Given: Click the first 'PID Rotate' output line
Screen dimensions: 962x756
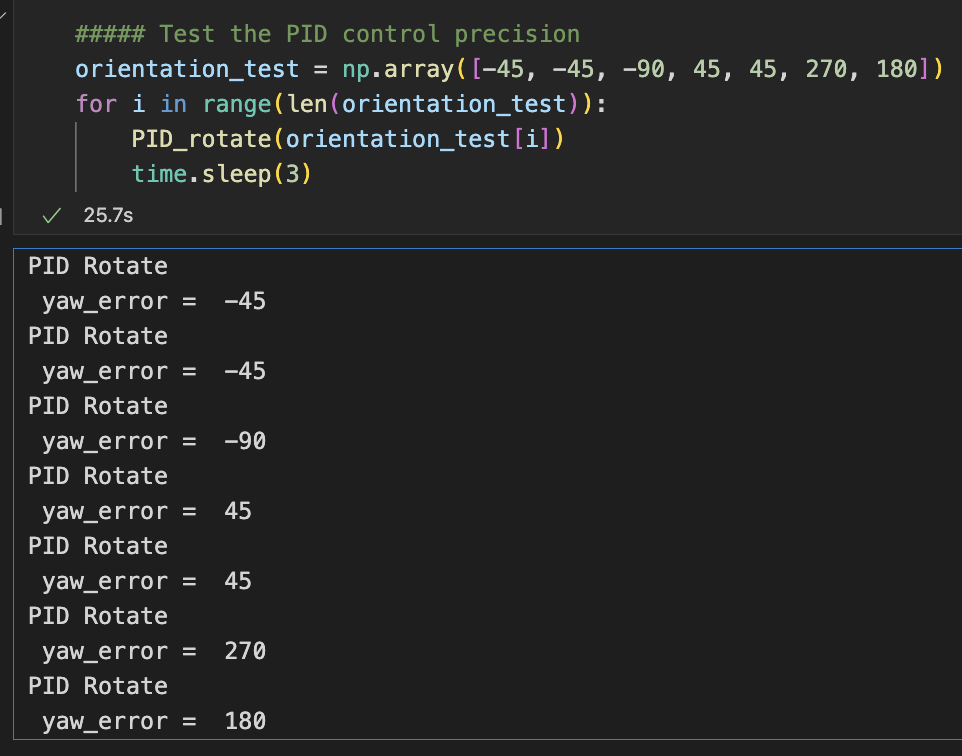Looking at the screenshot, I should point(98,266).
